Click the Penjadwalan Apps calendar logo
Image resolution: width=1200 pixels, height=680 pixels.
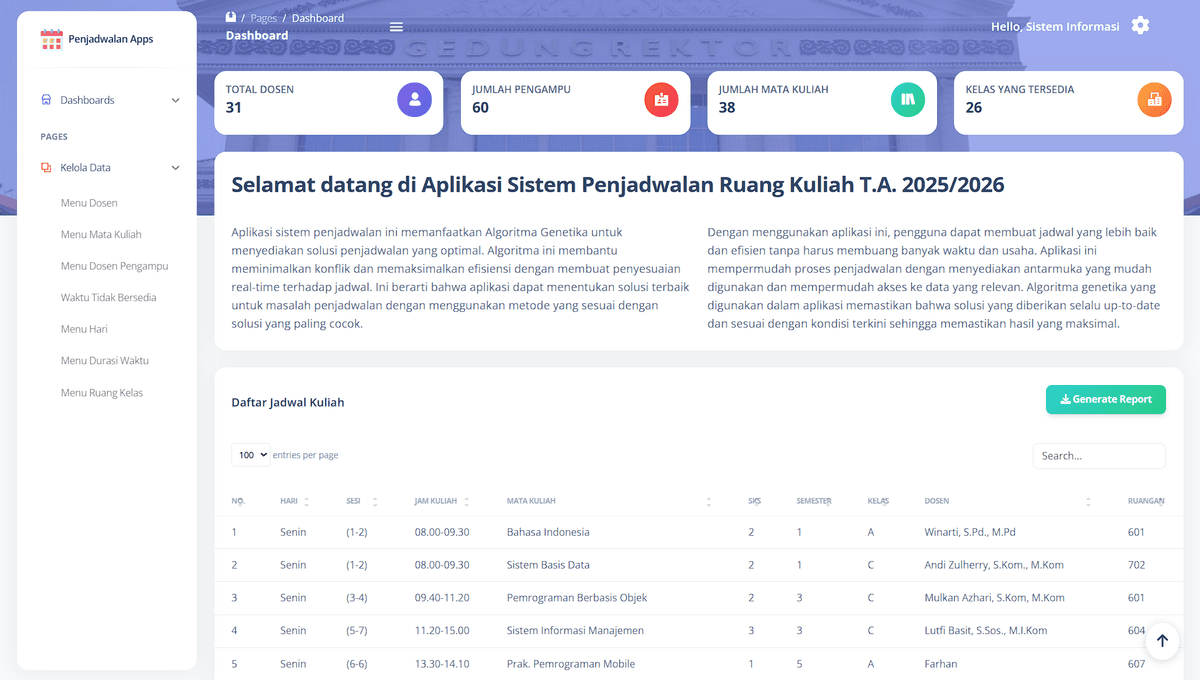pos(51,39)
